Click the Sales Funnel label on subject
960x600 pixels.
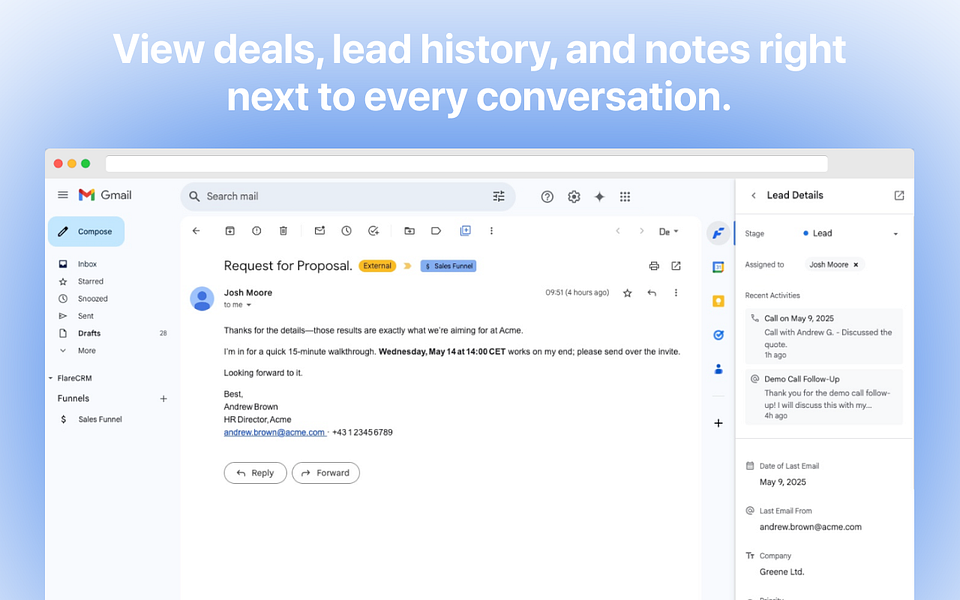[x=448, y=266]
